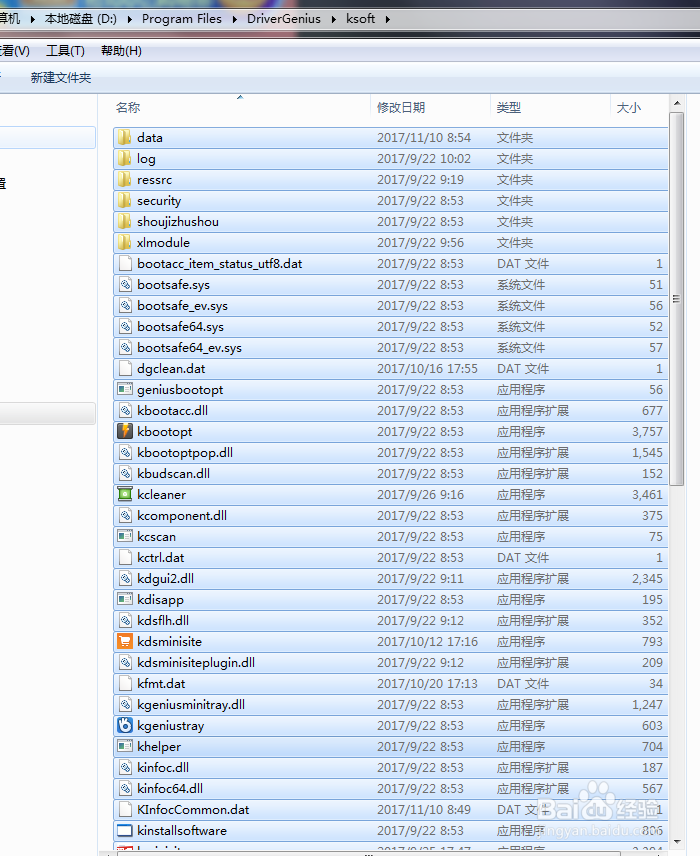
Task: Expand breadcrumb arrow after Program Files
Action: tap(234, 19)
